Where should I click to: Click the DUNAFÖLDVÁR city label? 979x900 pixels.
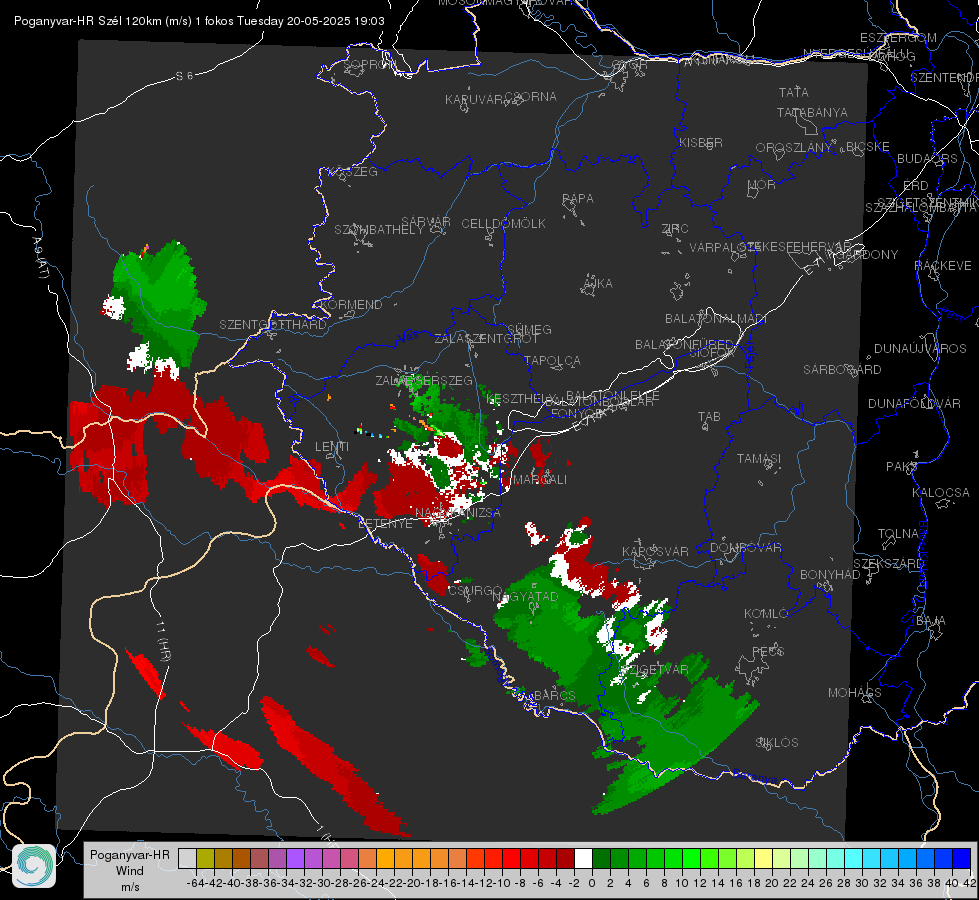[x=914, y=403]
